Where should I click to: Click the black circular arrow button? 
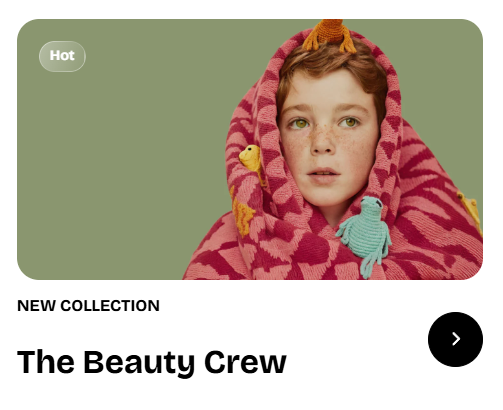[x=455, y=339]
